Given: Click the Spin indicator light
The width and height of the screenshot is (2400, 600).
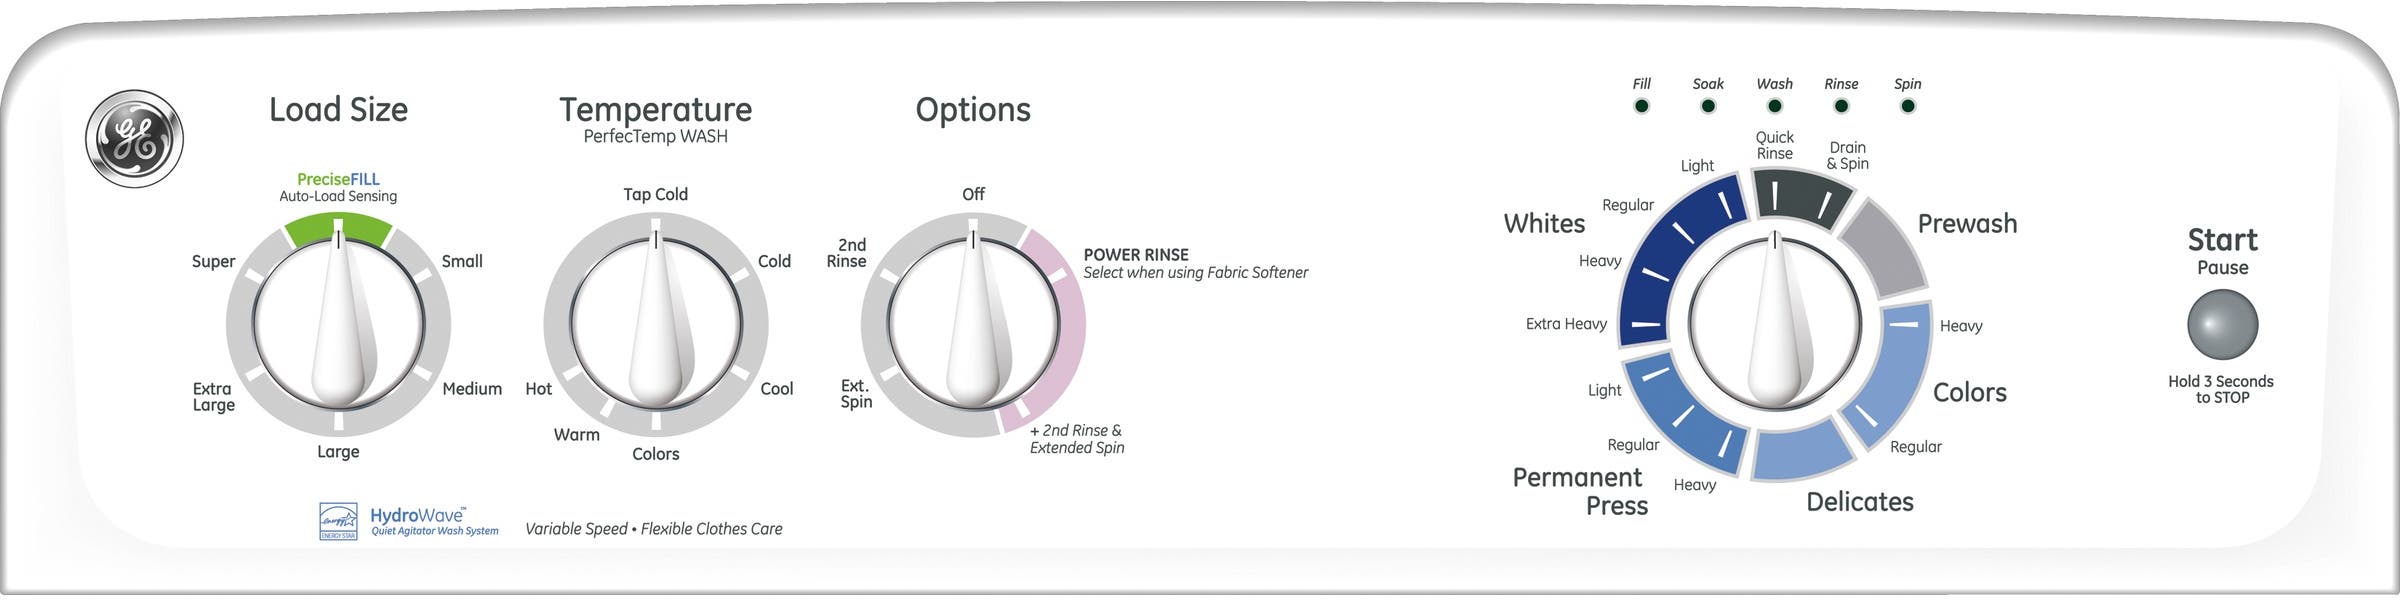Looking at the screenshot, I should click(x=1907, y=106).
